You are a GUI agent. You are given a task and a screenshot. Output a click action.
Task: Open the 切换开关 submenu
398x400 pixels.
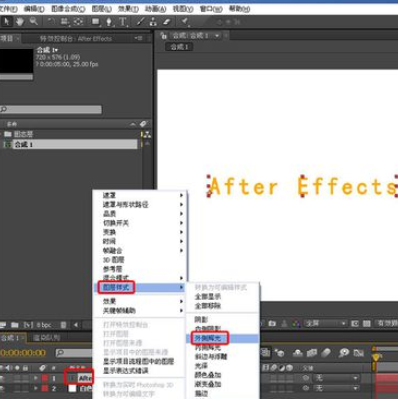pyautogui.click(x=140, y=223)
